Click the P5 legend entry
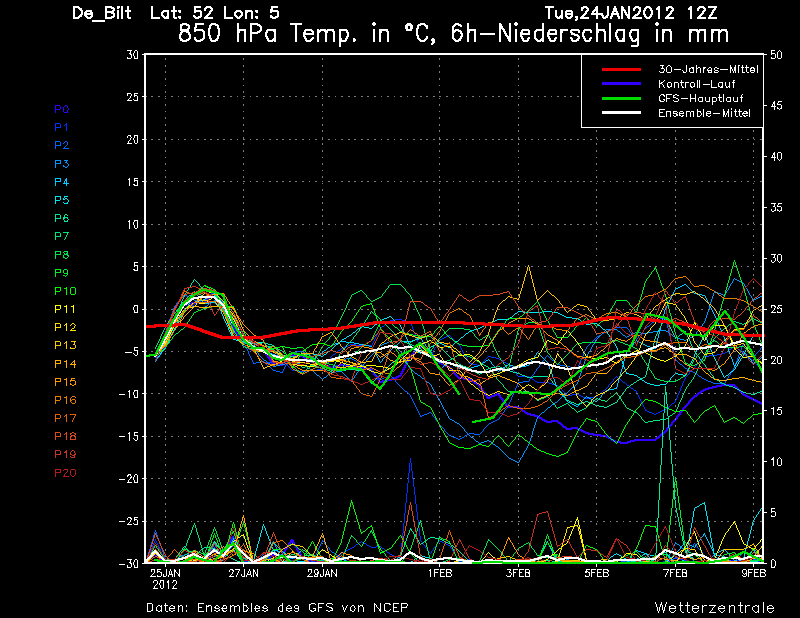 (x=62, y=200)
